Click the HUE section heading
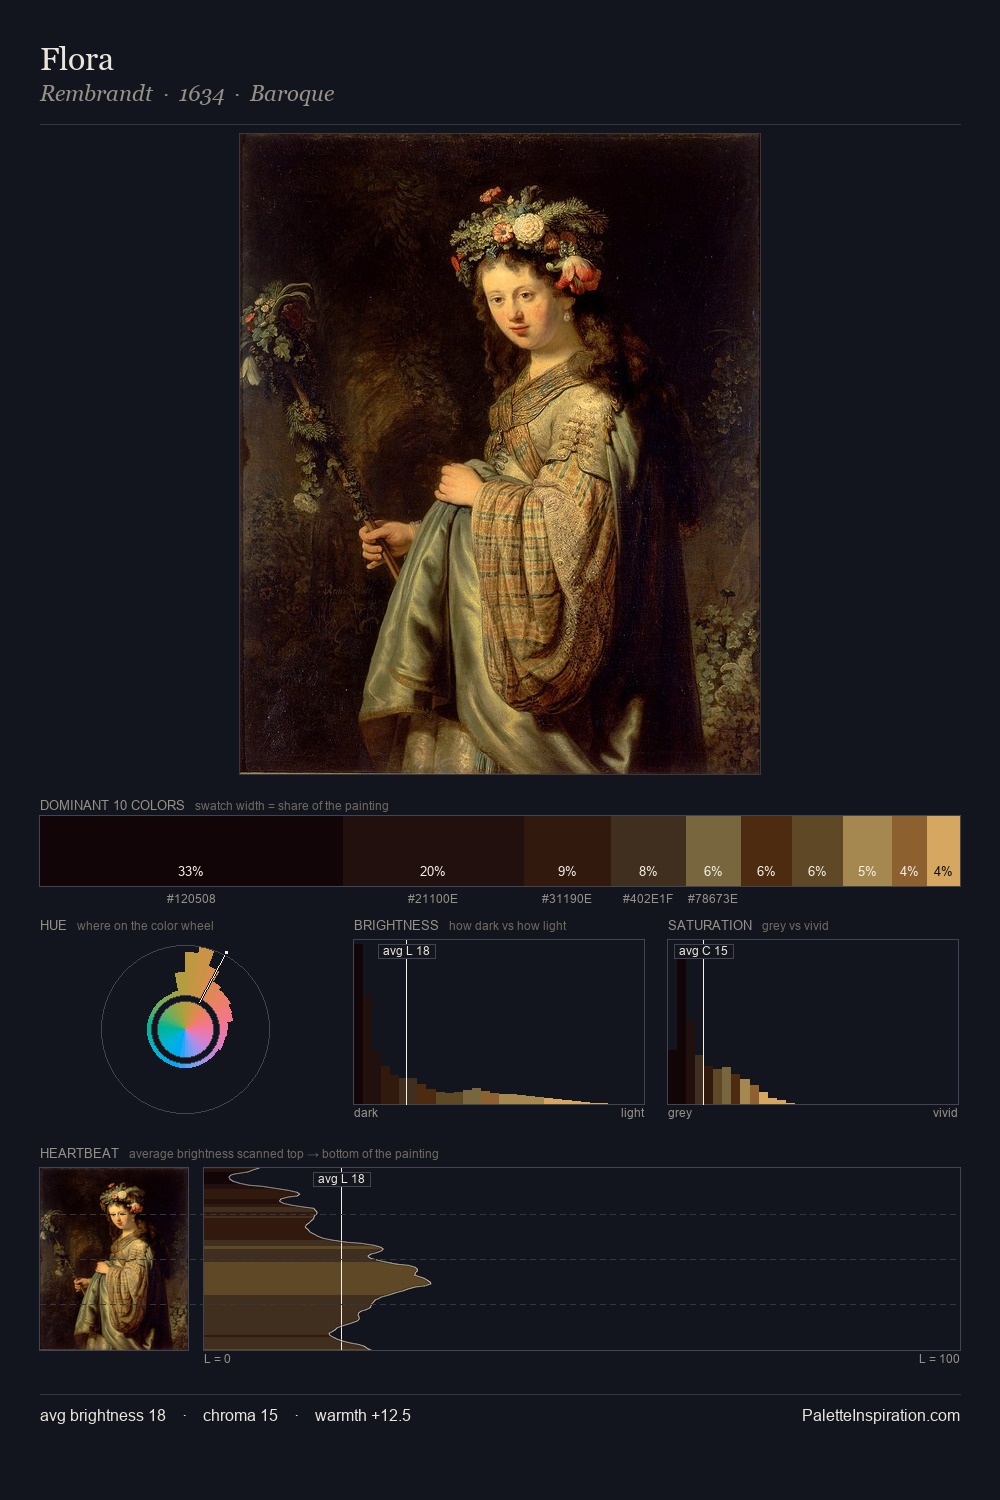Screen dimensions: 1000x1500 click(53, 925)
